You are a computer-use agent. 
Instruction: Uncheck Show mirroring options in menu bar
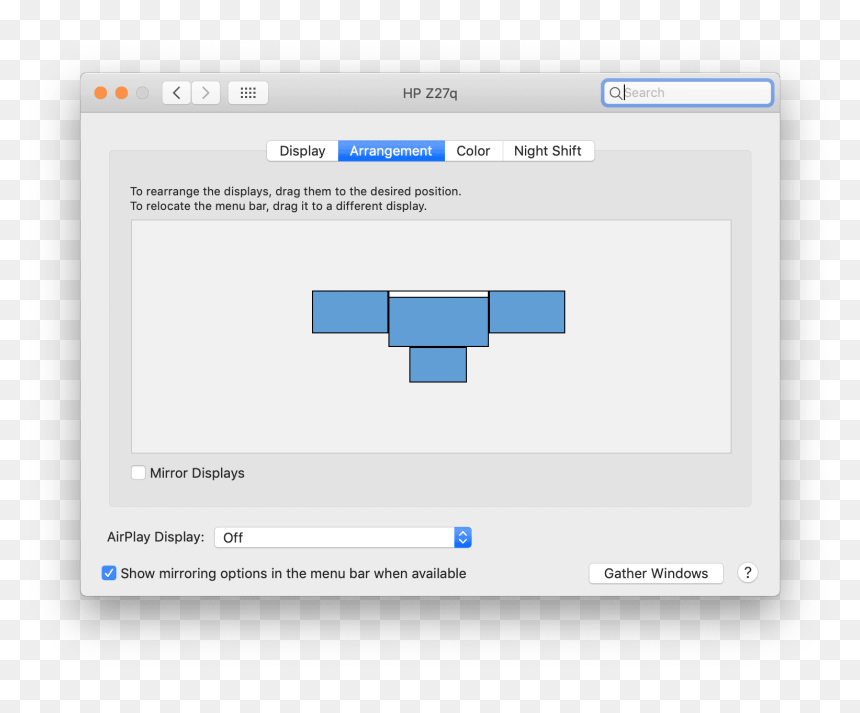click(109, 573)
